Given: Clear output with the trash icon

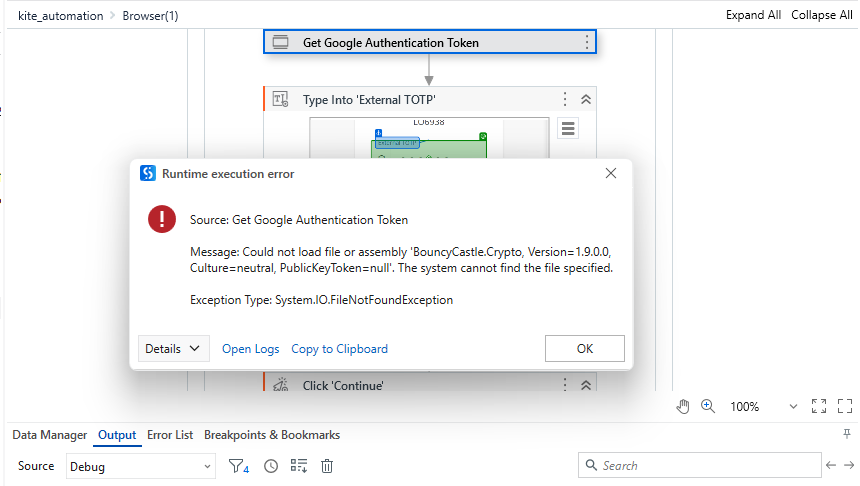Looking at the screenshot, I should (x=326, y=466).
